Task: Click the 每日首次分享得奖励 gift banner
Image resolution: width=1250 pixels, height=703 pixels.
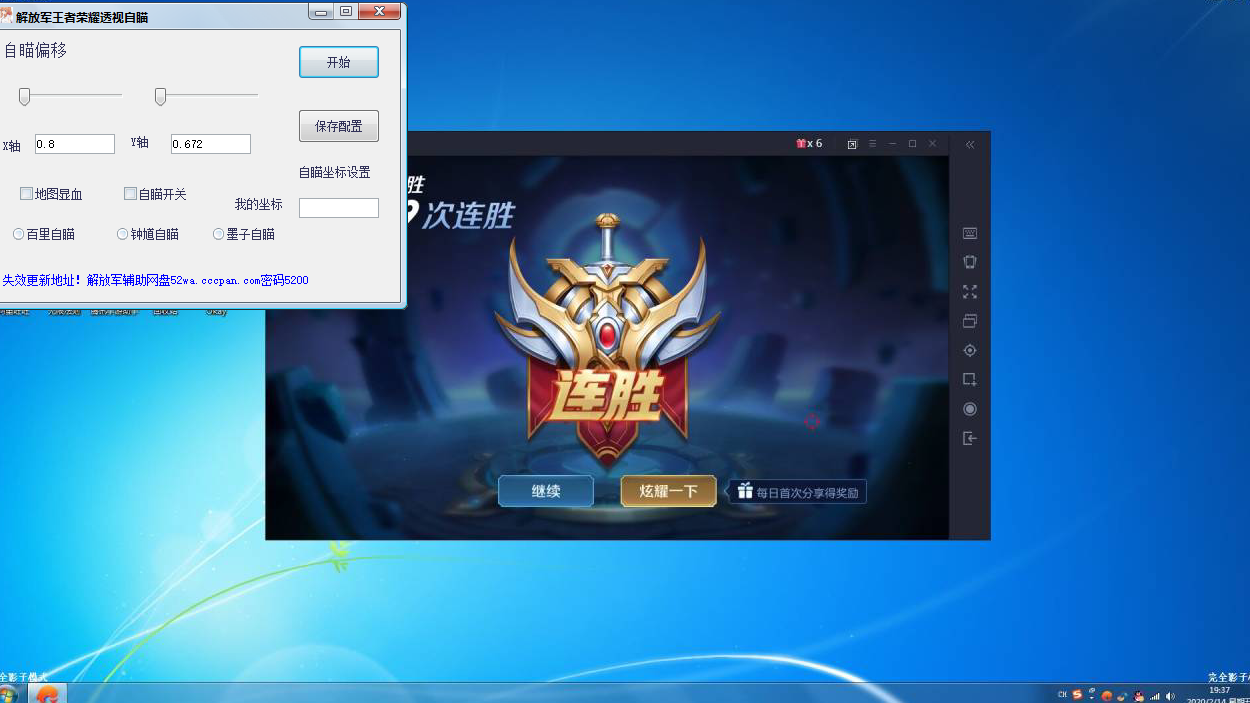Action: [797, 492]
